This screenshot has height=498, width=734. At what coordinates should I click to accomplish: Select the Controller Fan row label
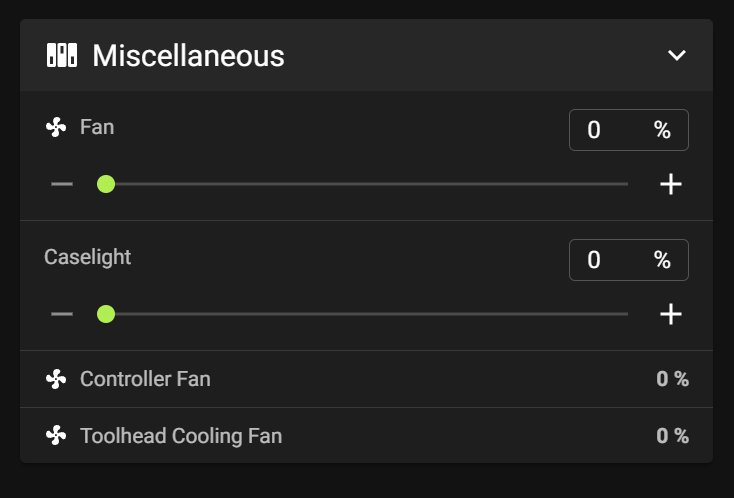[145, 379]
